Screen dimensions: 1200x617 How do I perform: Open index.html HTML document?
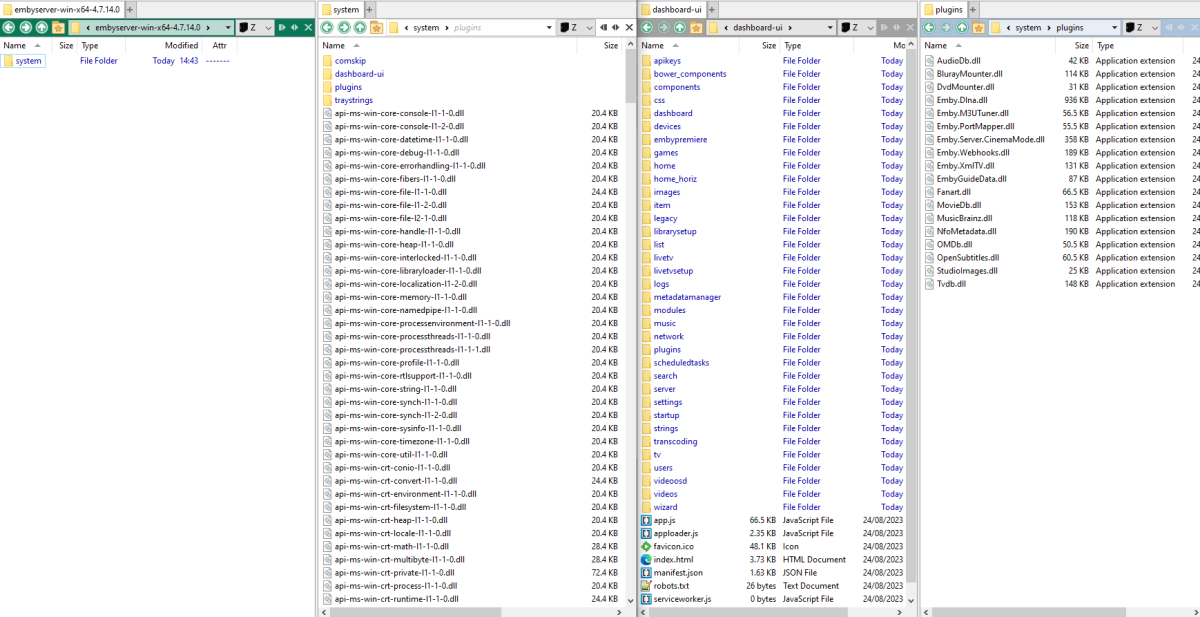(x=678, y=559)
